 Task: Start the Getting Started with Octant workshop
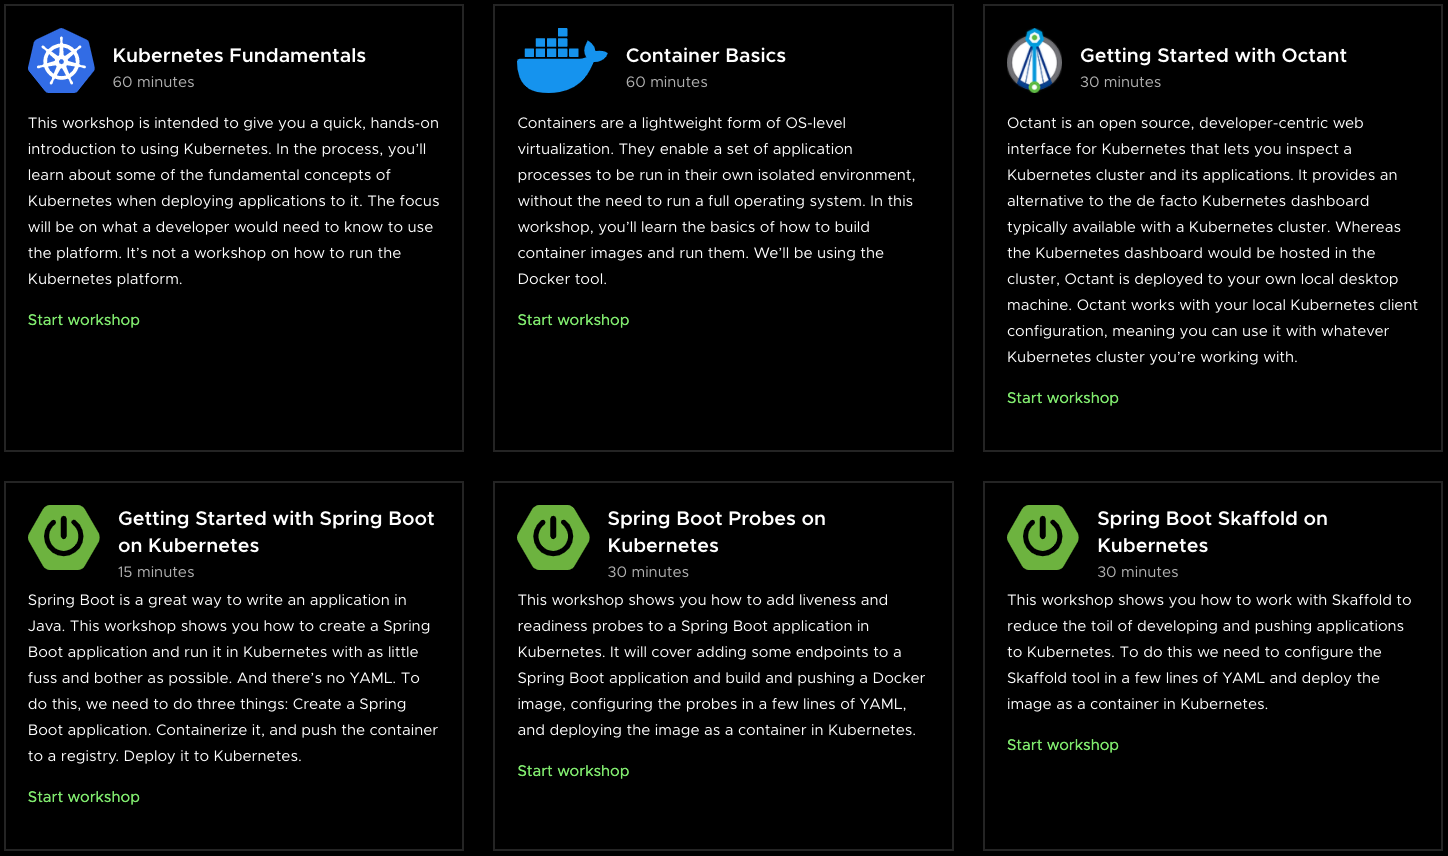(x=1062, y=398)
